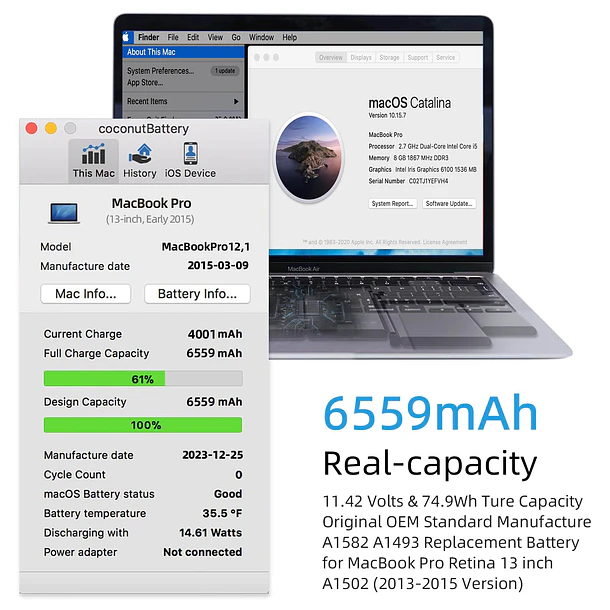Viewport: 610px width, 610px height.
Task: Open the License Agreement link
Action: click(445, 242)
